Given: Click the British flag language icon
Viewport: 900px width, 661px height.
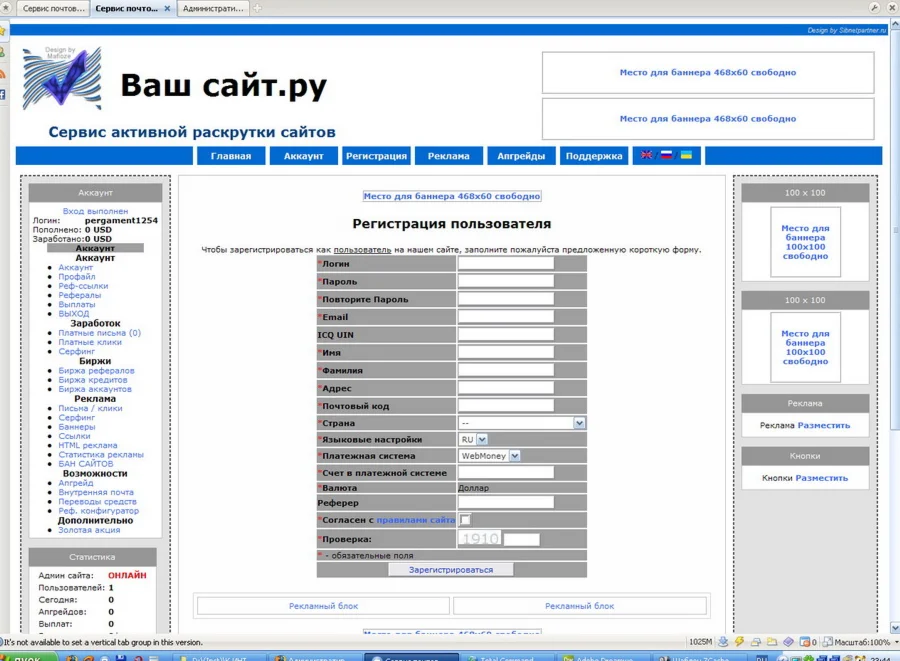Looking at the screenshot, I should click(x=646, y=155).
